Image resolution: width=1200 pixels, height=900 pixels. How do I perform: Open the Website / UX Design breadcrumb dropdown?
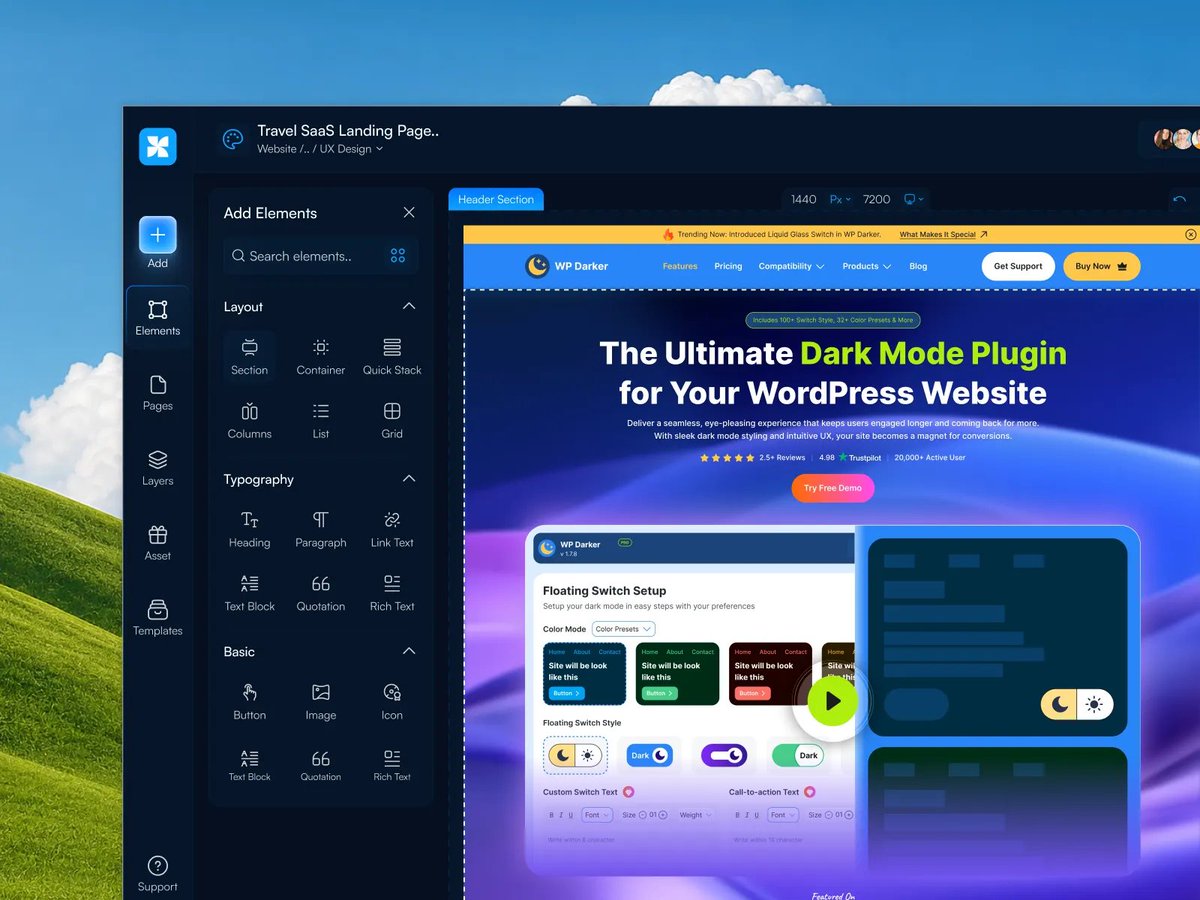[320, 149]
